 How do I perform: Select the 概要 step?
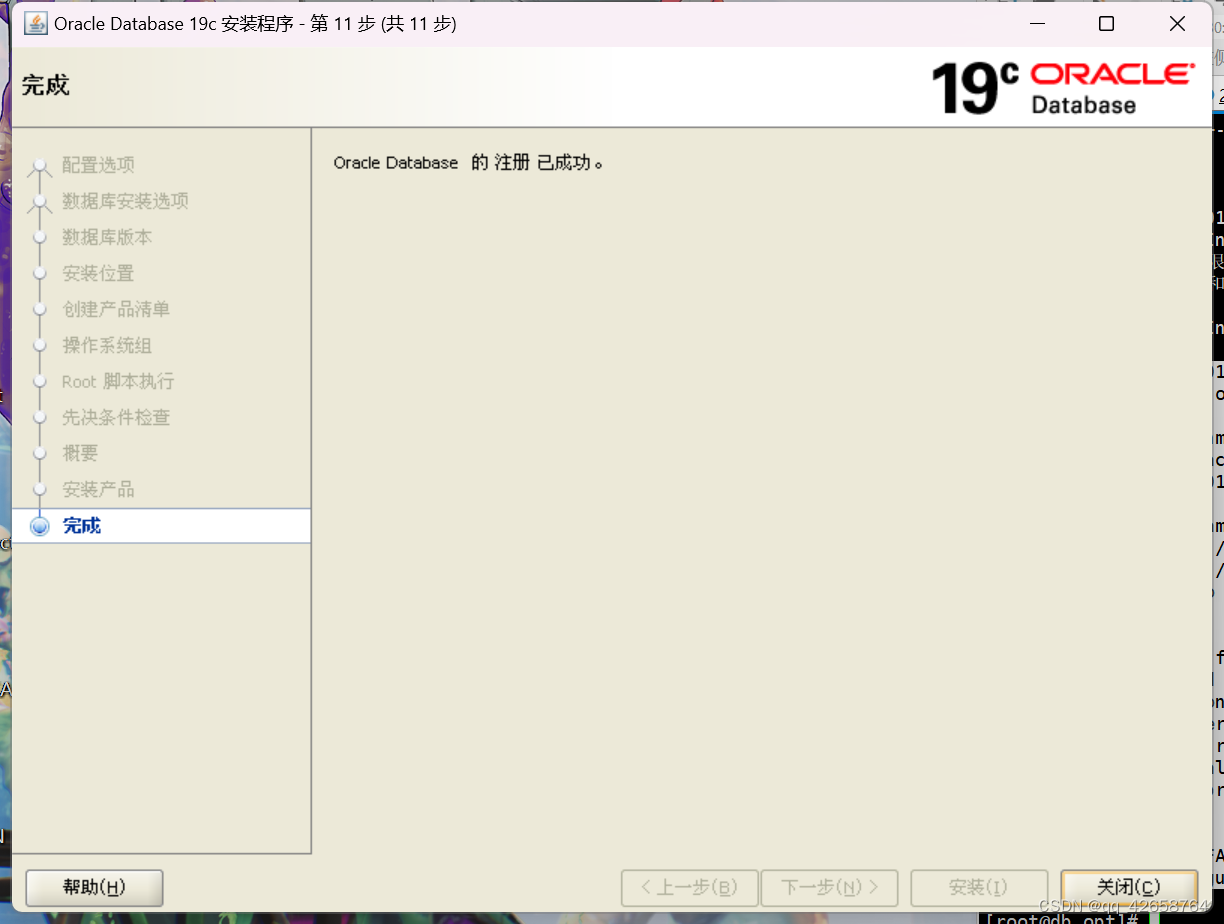(x=80, y=453)
